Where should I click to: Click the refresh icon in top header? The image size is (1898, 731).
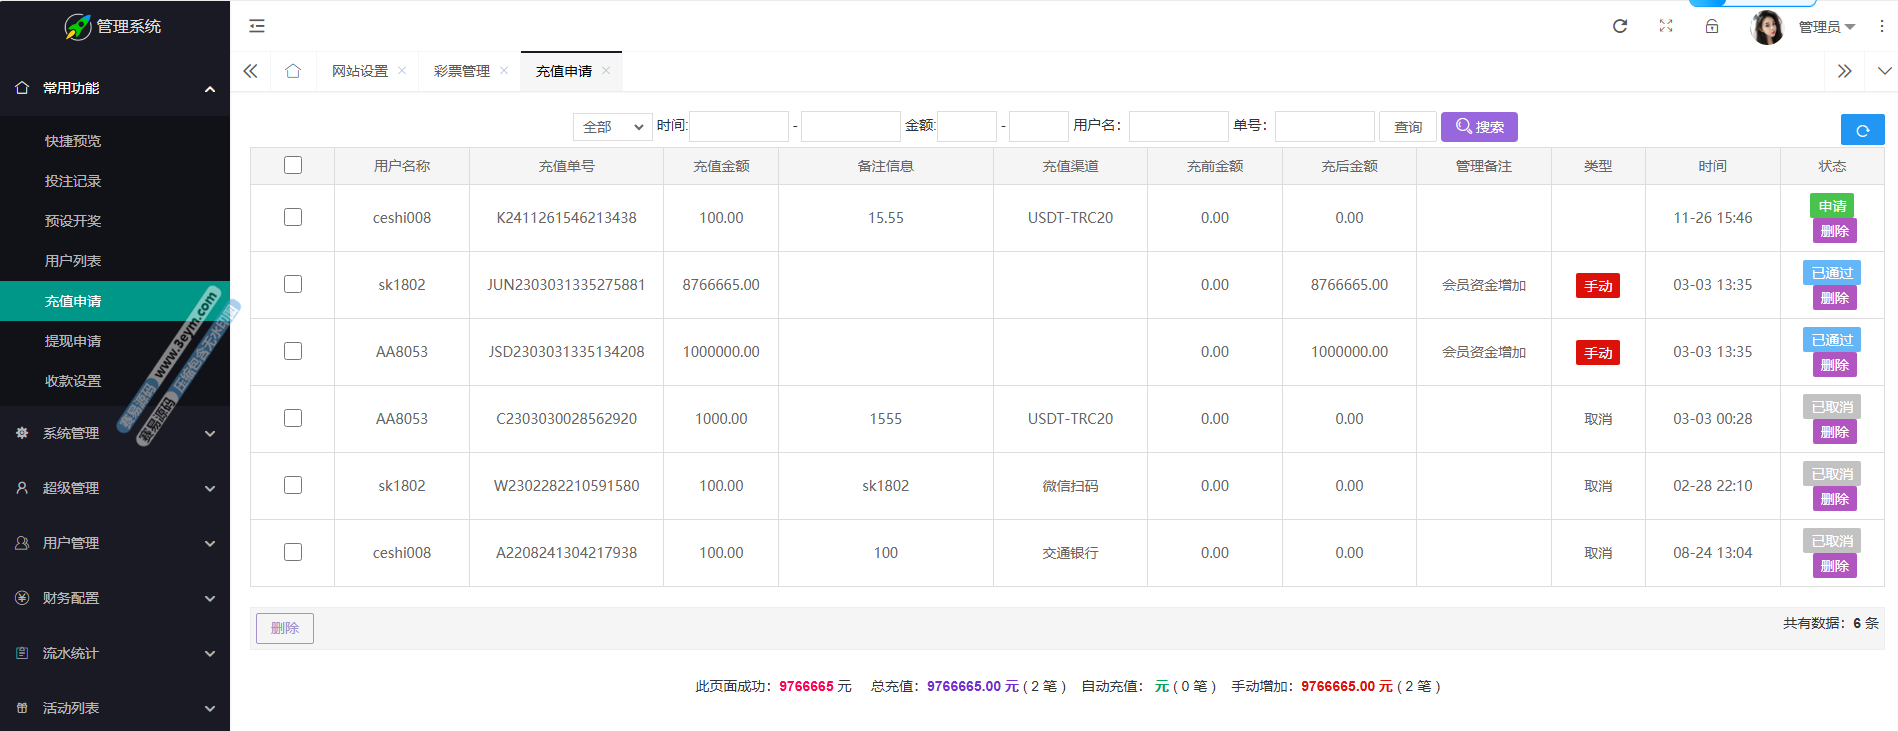[1620, 26]
